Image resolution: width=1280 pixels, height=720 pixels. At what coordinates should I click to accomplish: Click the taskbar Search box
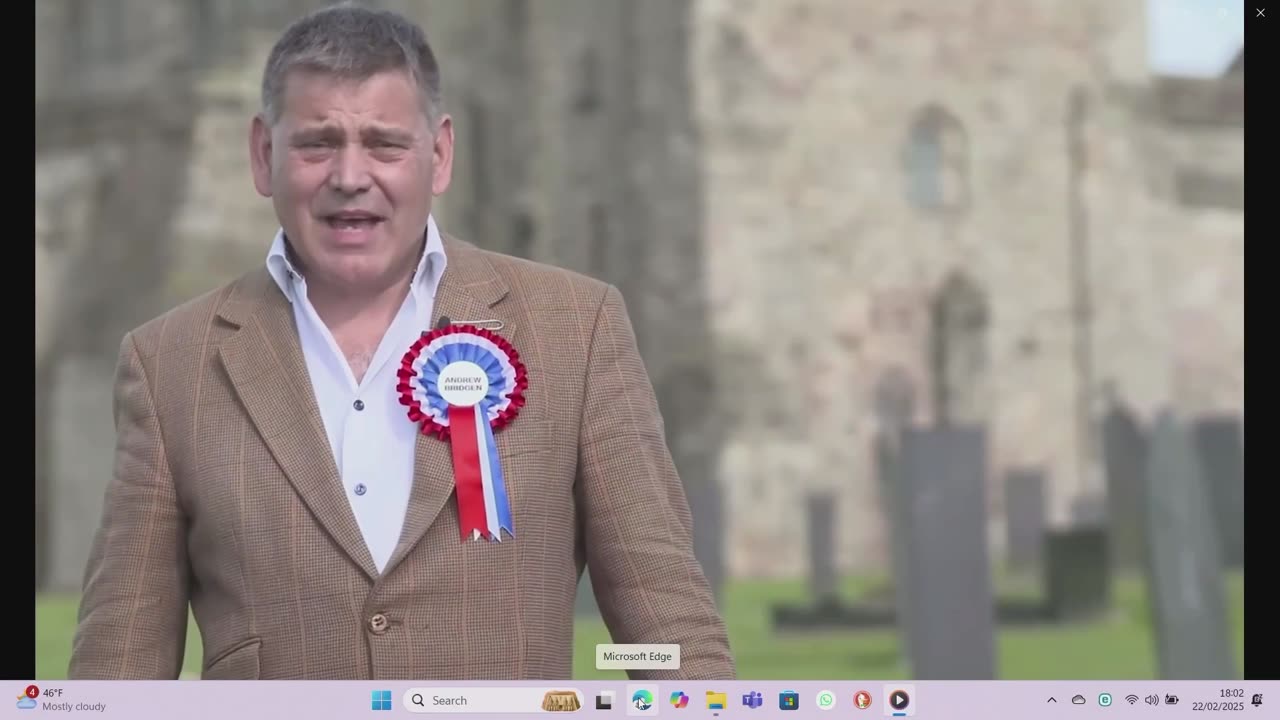pyautogui.click(x=494, y=700)
